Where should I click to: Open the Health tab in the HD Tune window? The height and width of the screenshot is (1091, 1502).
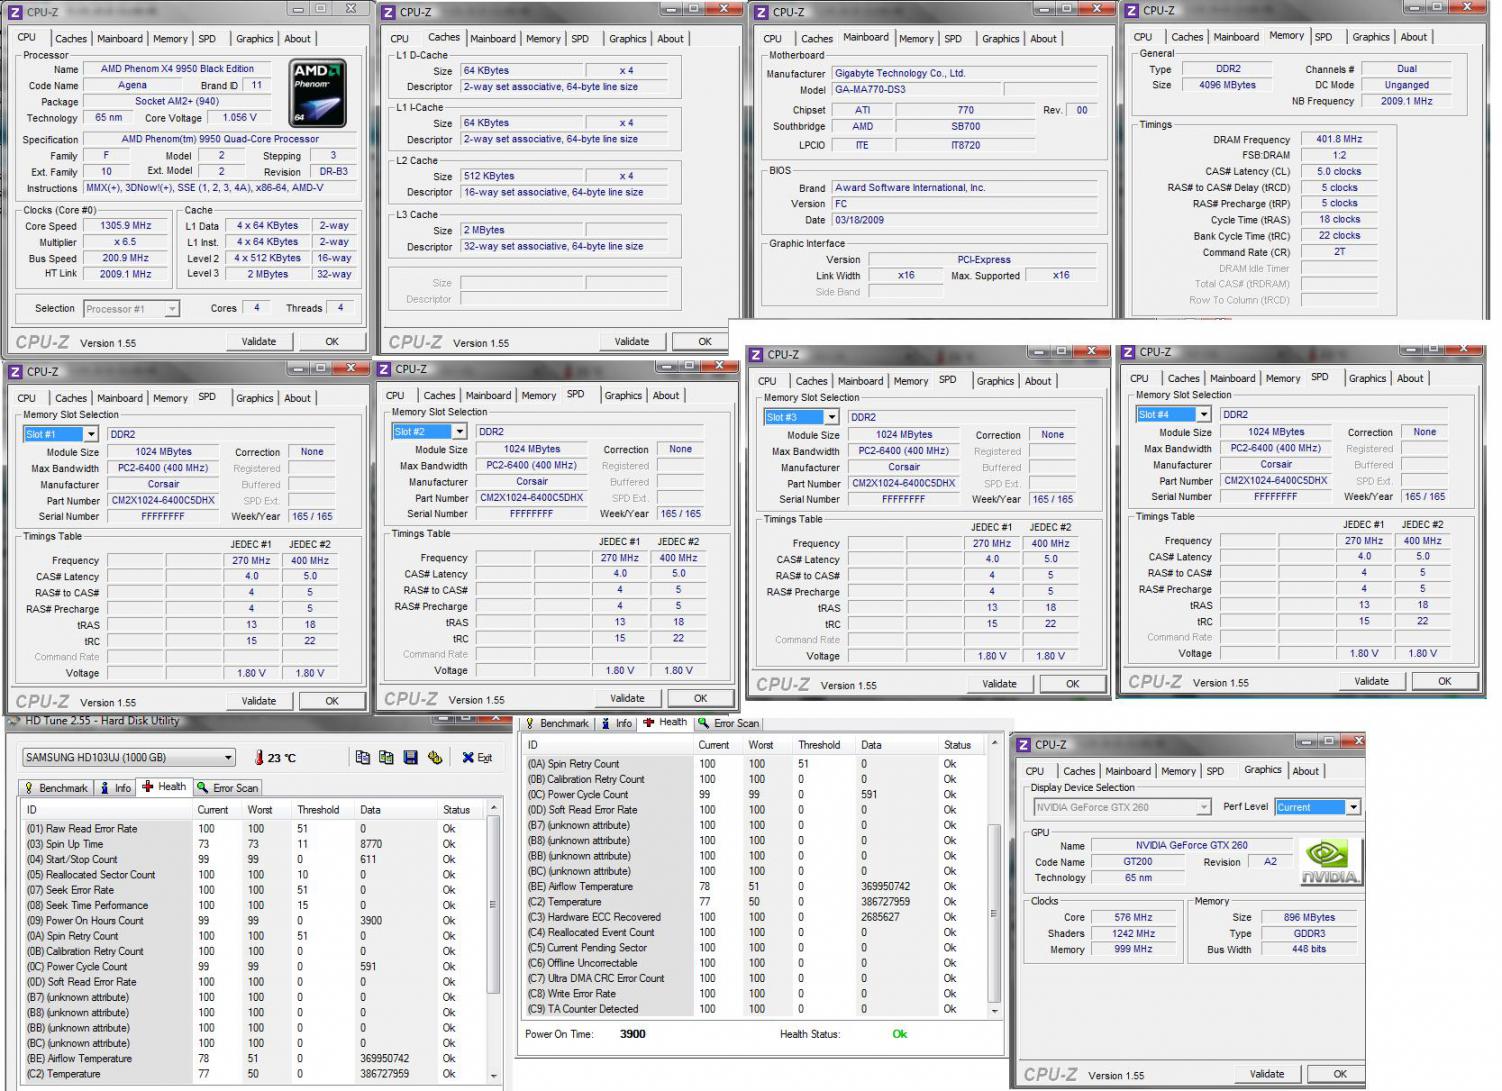(164, 787)
